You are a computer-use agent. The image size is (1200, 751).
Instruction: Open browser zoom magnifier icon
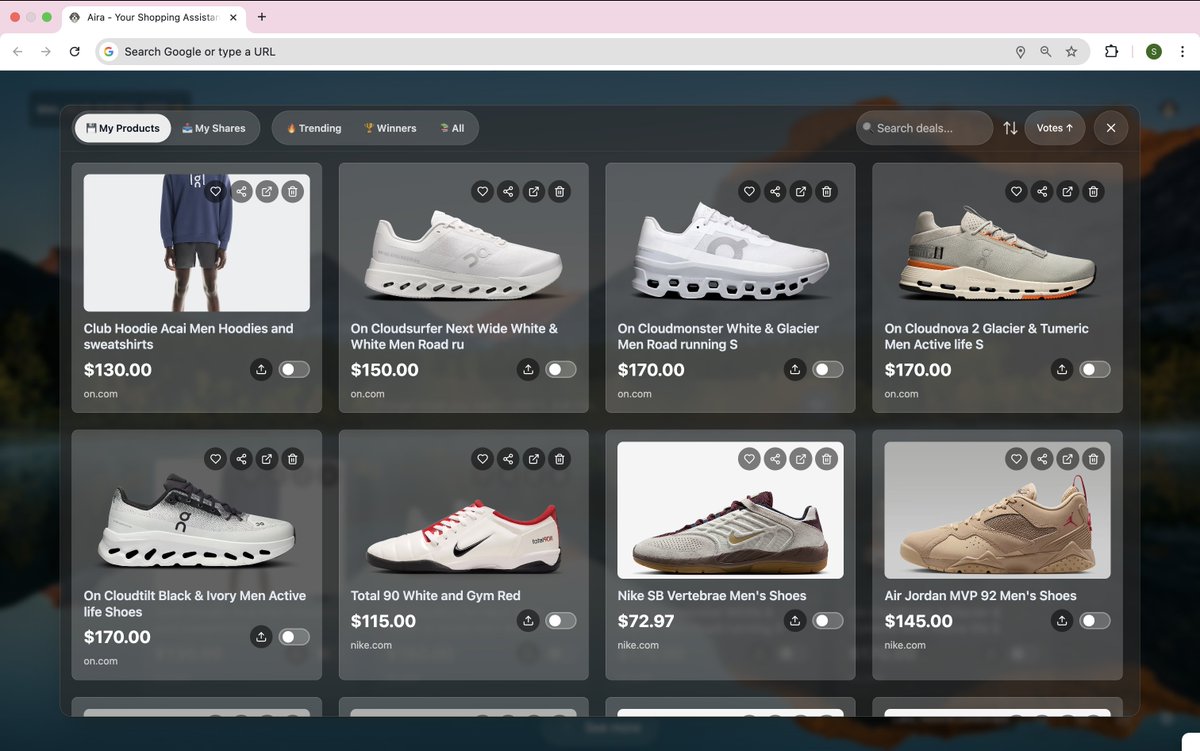click(1046, 52)
